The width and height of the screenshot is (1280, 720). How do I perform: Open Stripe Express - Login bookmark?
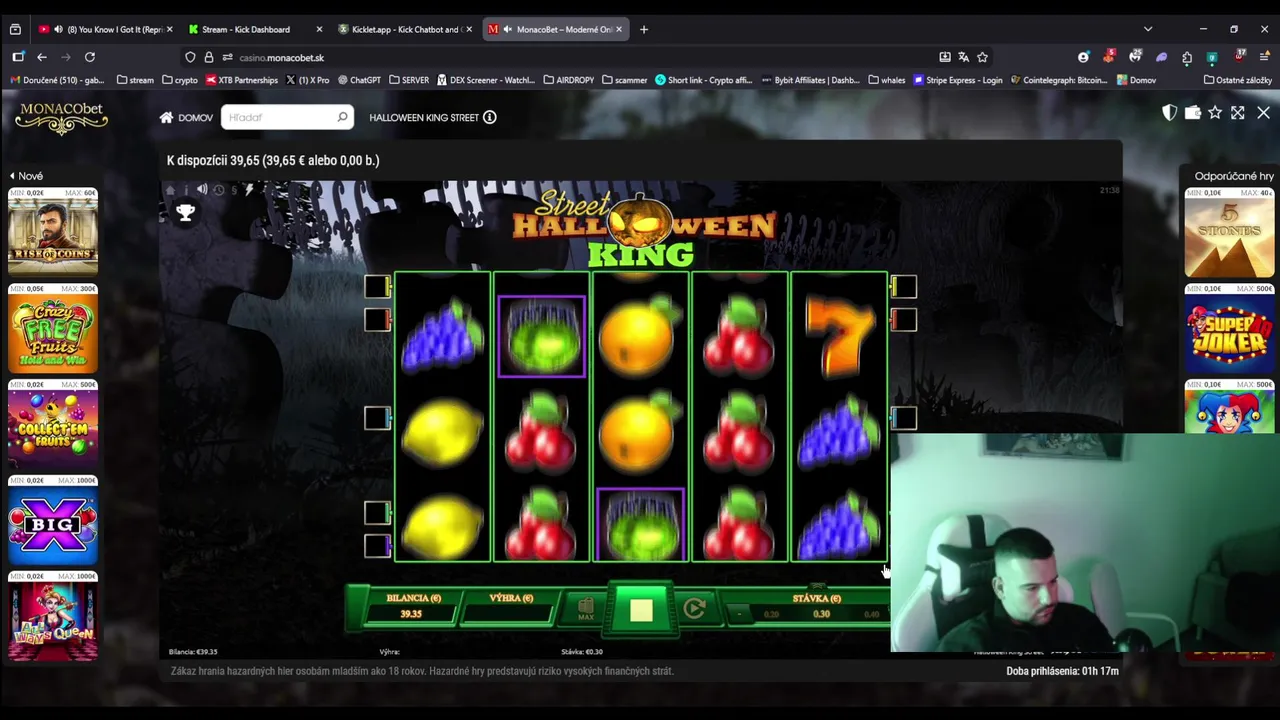pos(958,80)
